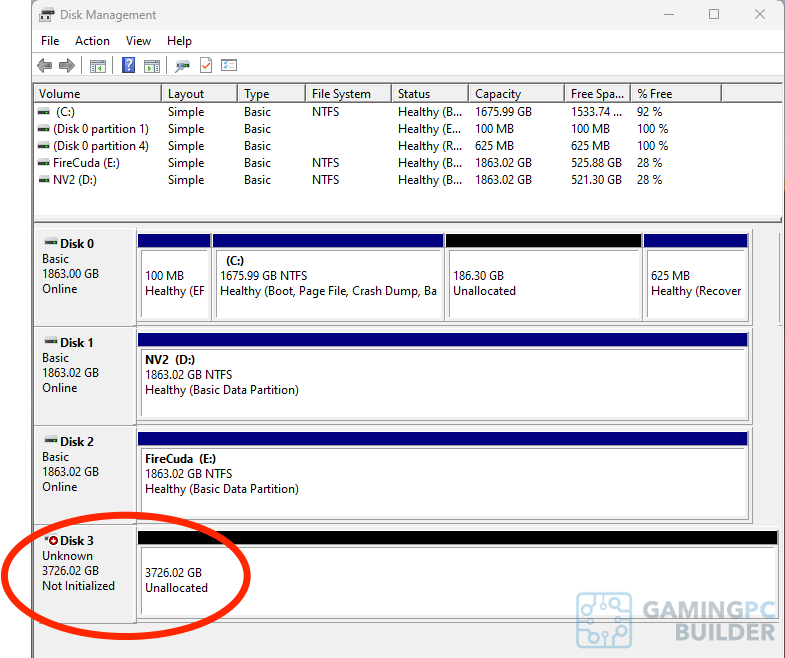Click the Disk 3 red error icon
Viewport: 785px width, 658px height.
click(x=52, y=540)
